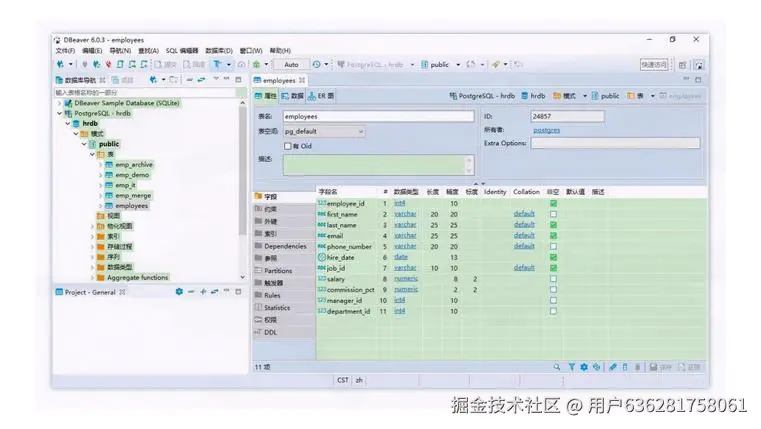Expand the 索引 (indexes) folder in tree
The width and height of the screenshot is (761, 429).
[92, 236]
